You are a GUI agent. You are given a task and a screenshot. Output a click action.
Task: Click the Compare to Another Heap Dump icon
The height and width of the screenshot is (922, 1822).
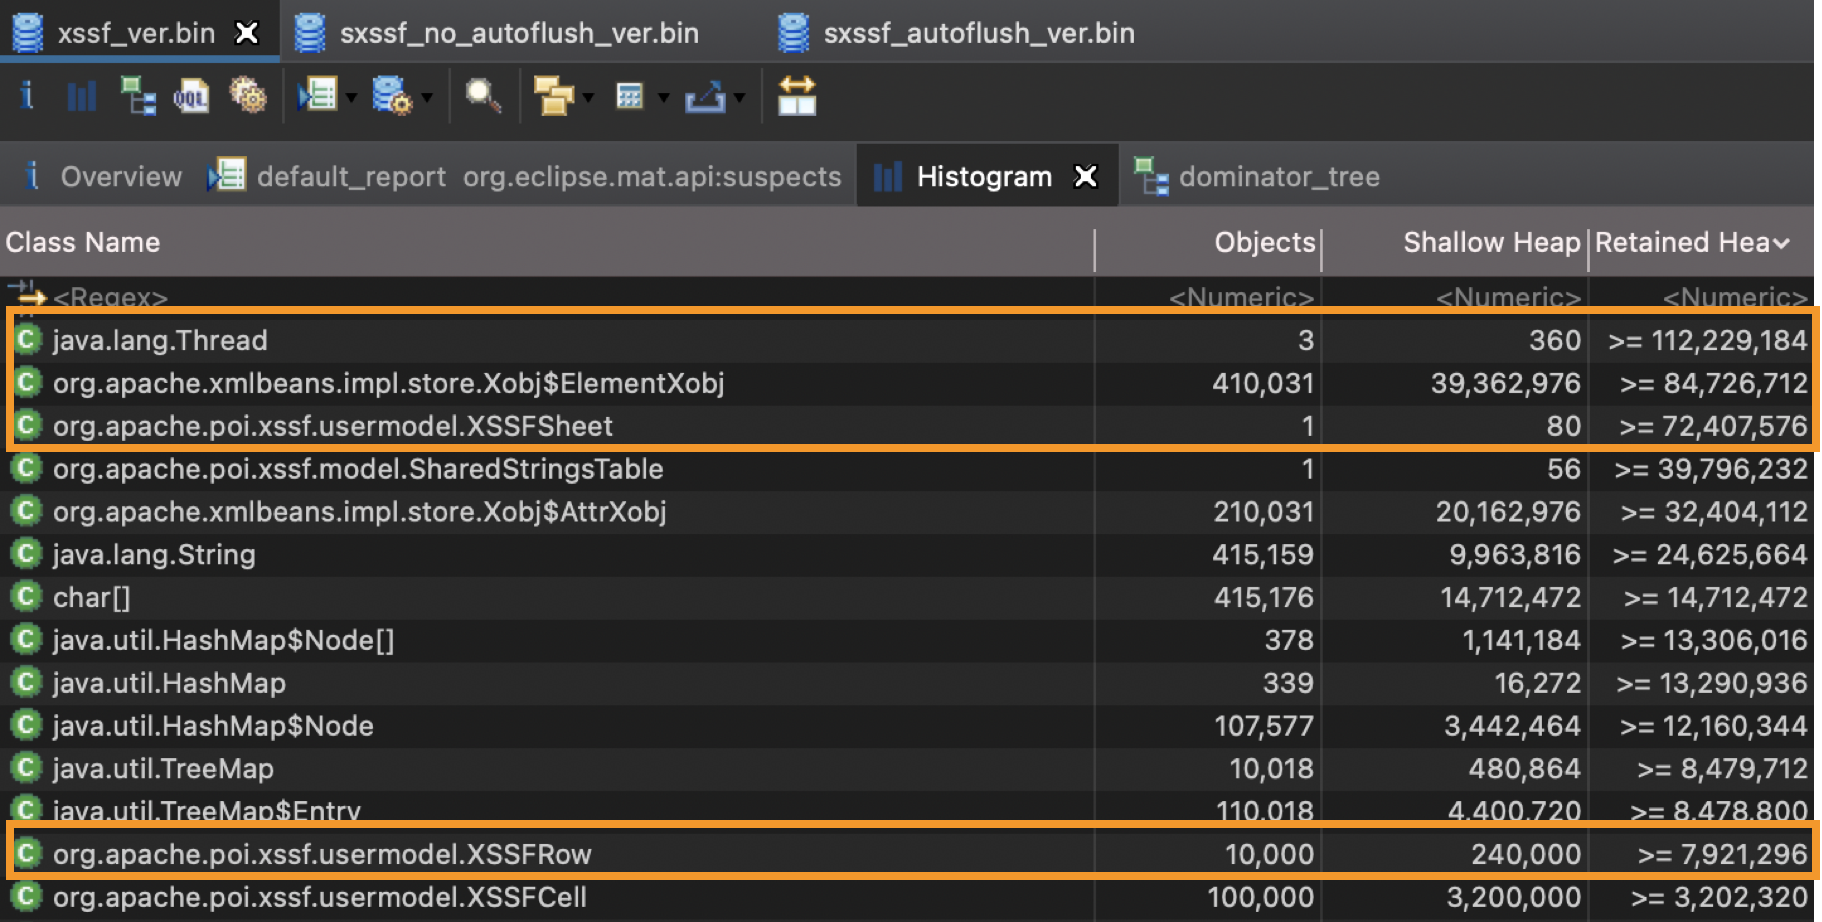(x=797, y=96)
